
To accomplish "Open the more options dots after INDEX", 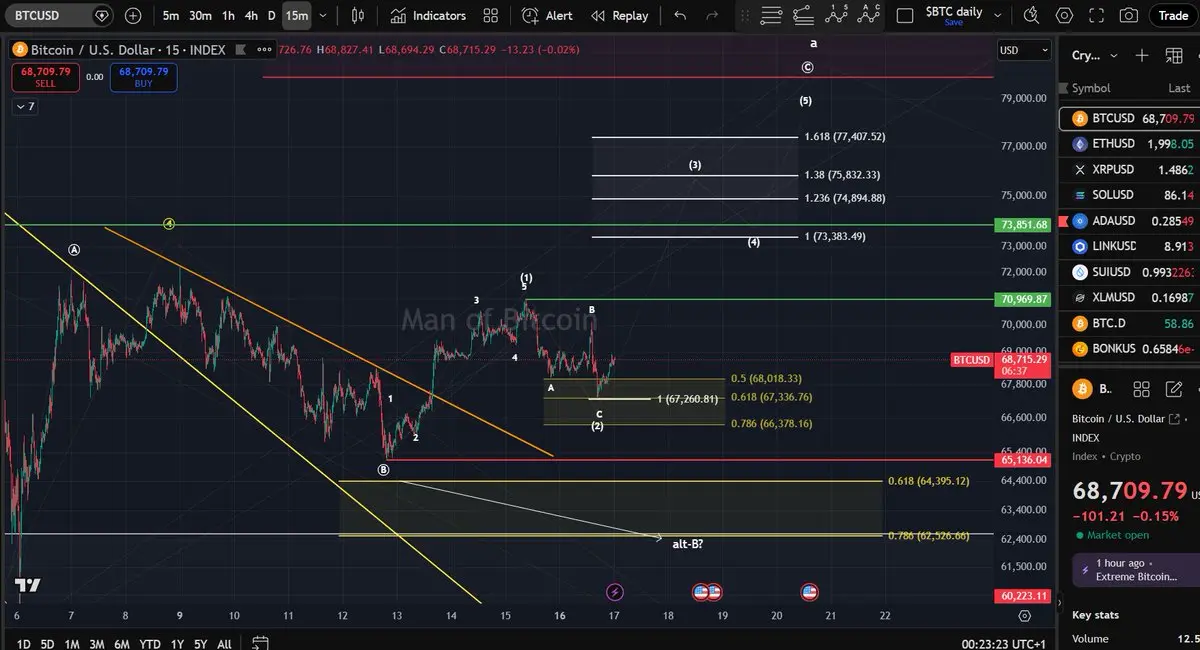I will click(x=263, y=50).
